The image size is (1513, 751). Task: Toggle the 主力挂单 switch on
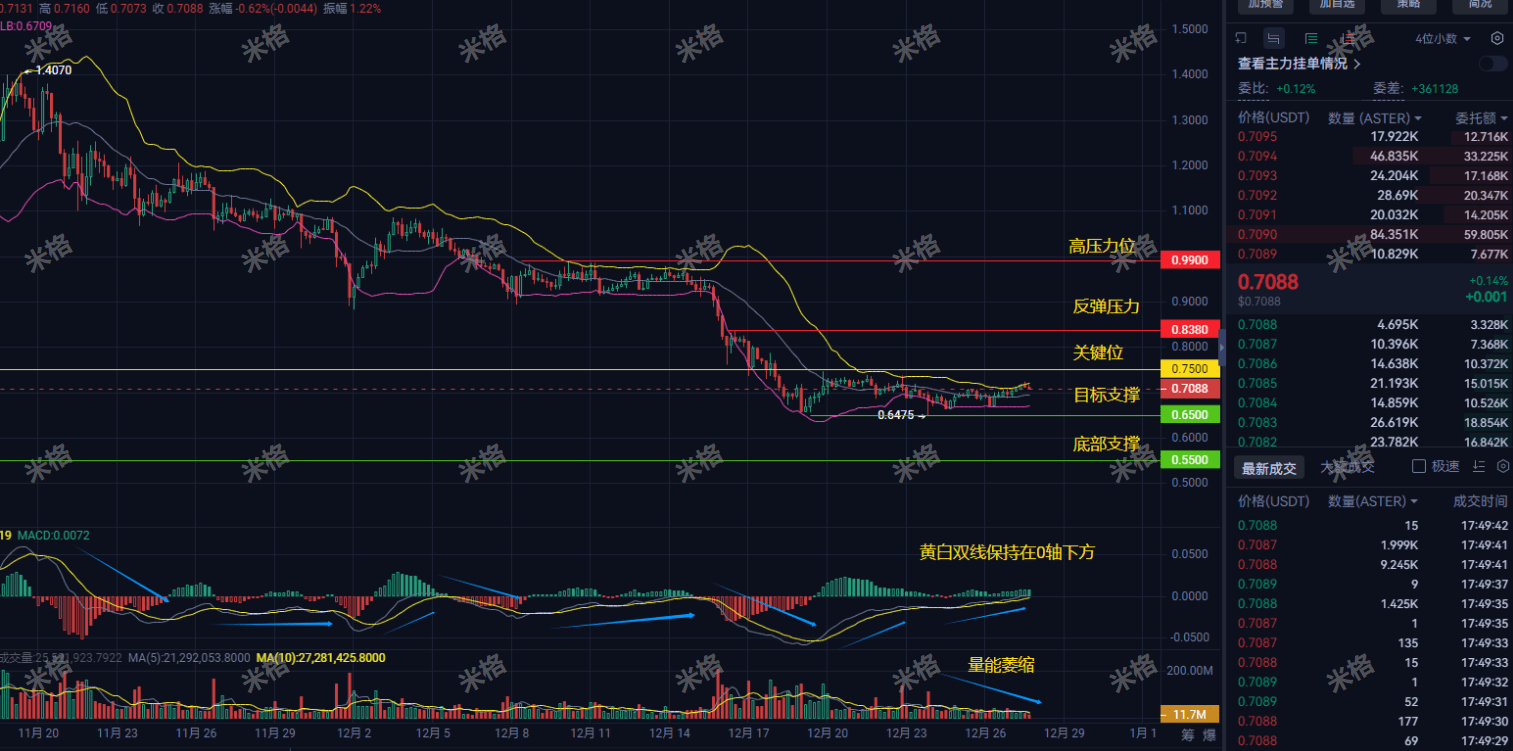1493,64
